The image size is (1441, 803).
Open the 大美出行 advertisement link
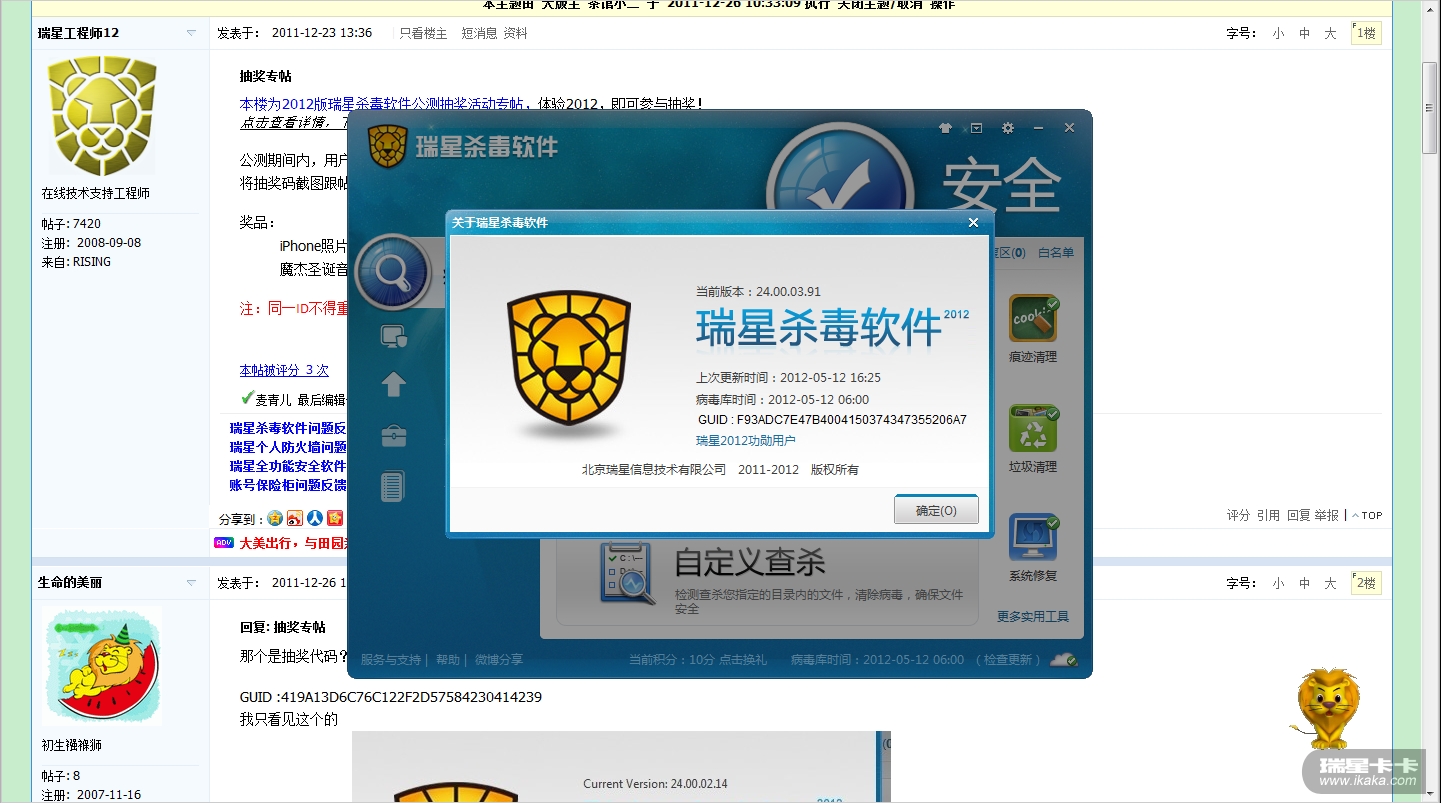pyautogui.click(x=292, y=543)
